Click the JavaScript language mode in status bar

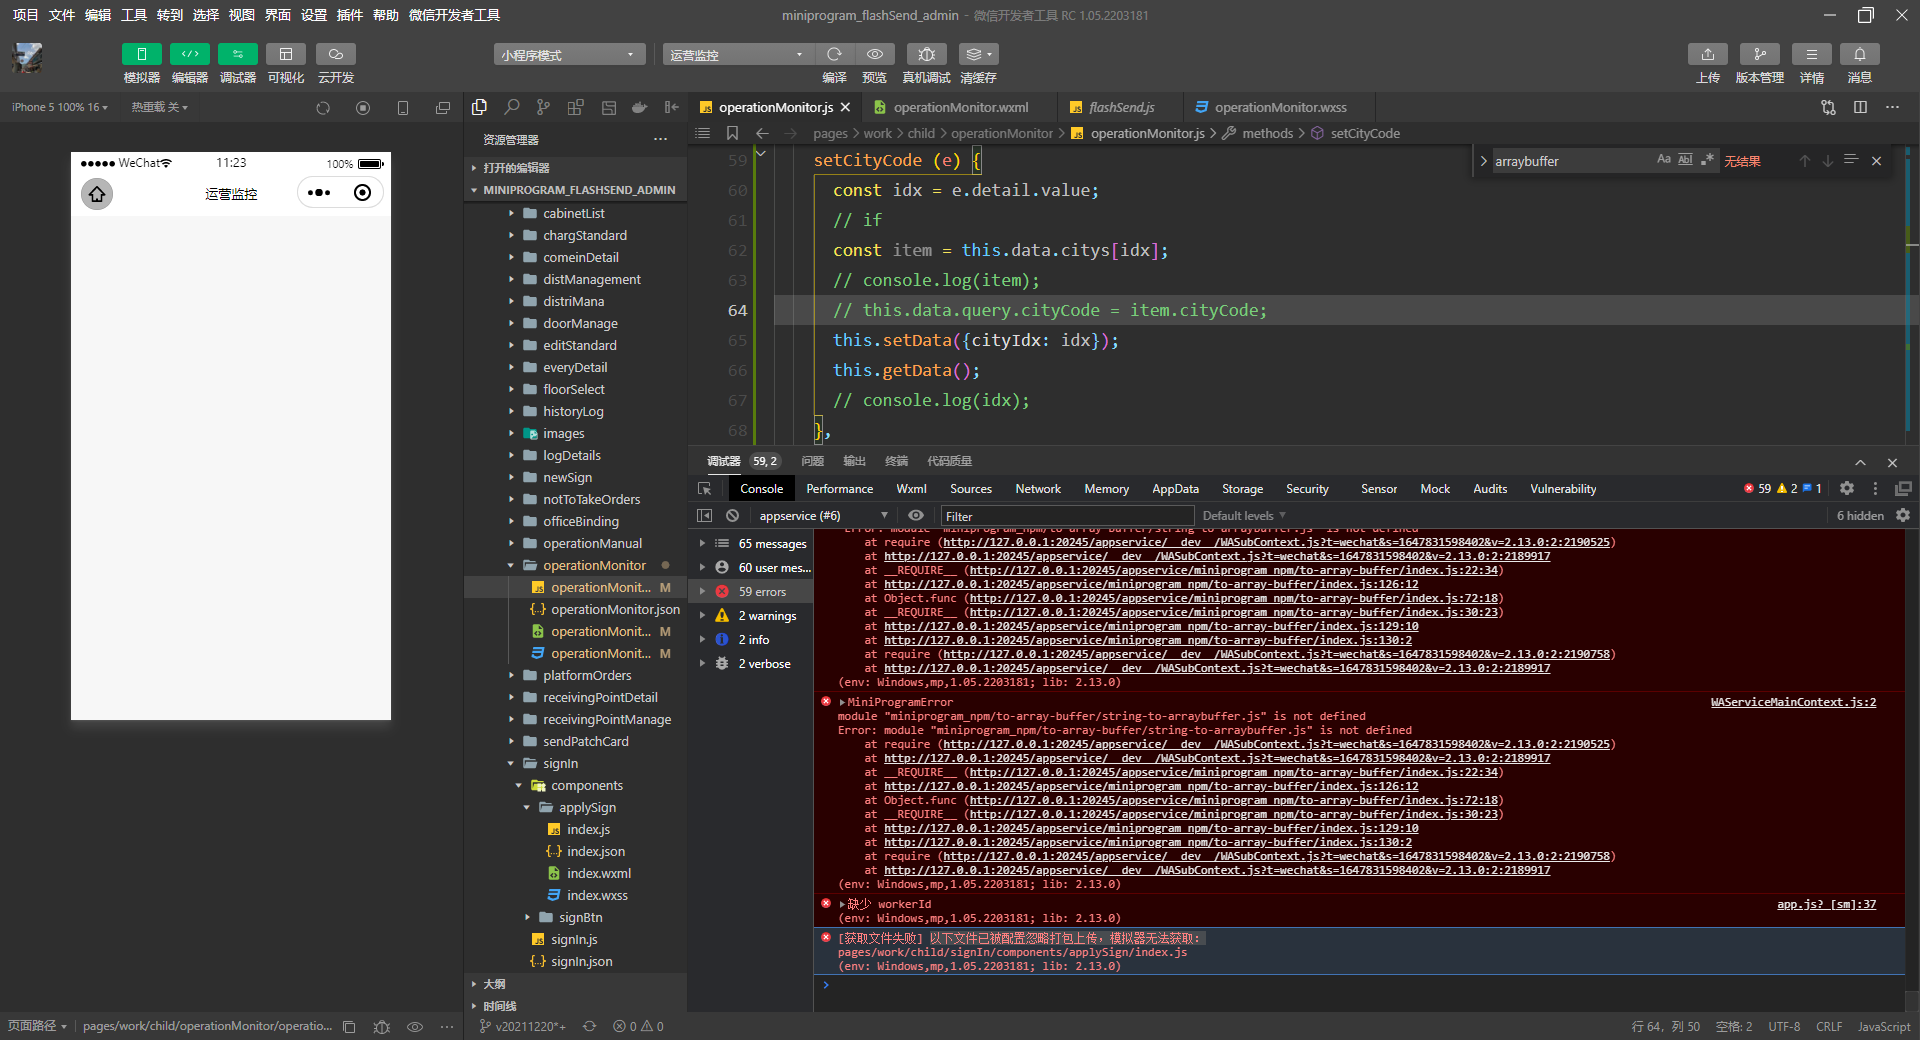tap(1884, 1027)
